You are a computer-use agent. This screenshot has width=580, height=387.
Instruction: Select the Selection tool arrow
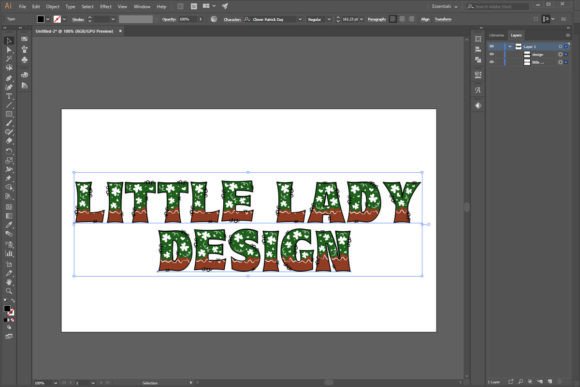click(9, 41)
